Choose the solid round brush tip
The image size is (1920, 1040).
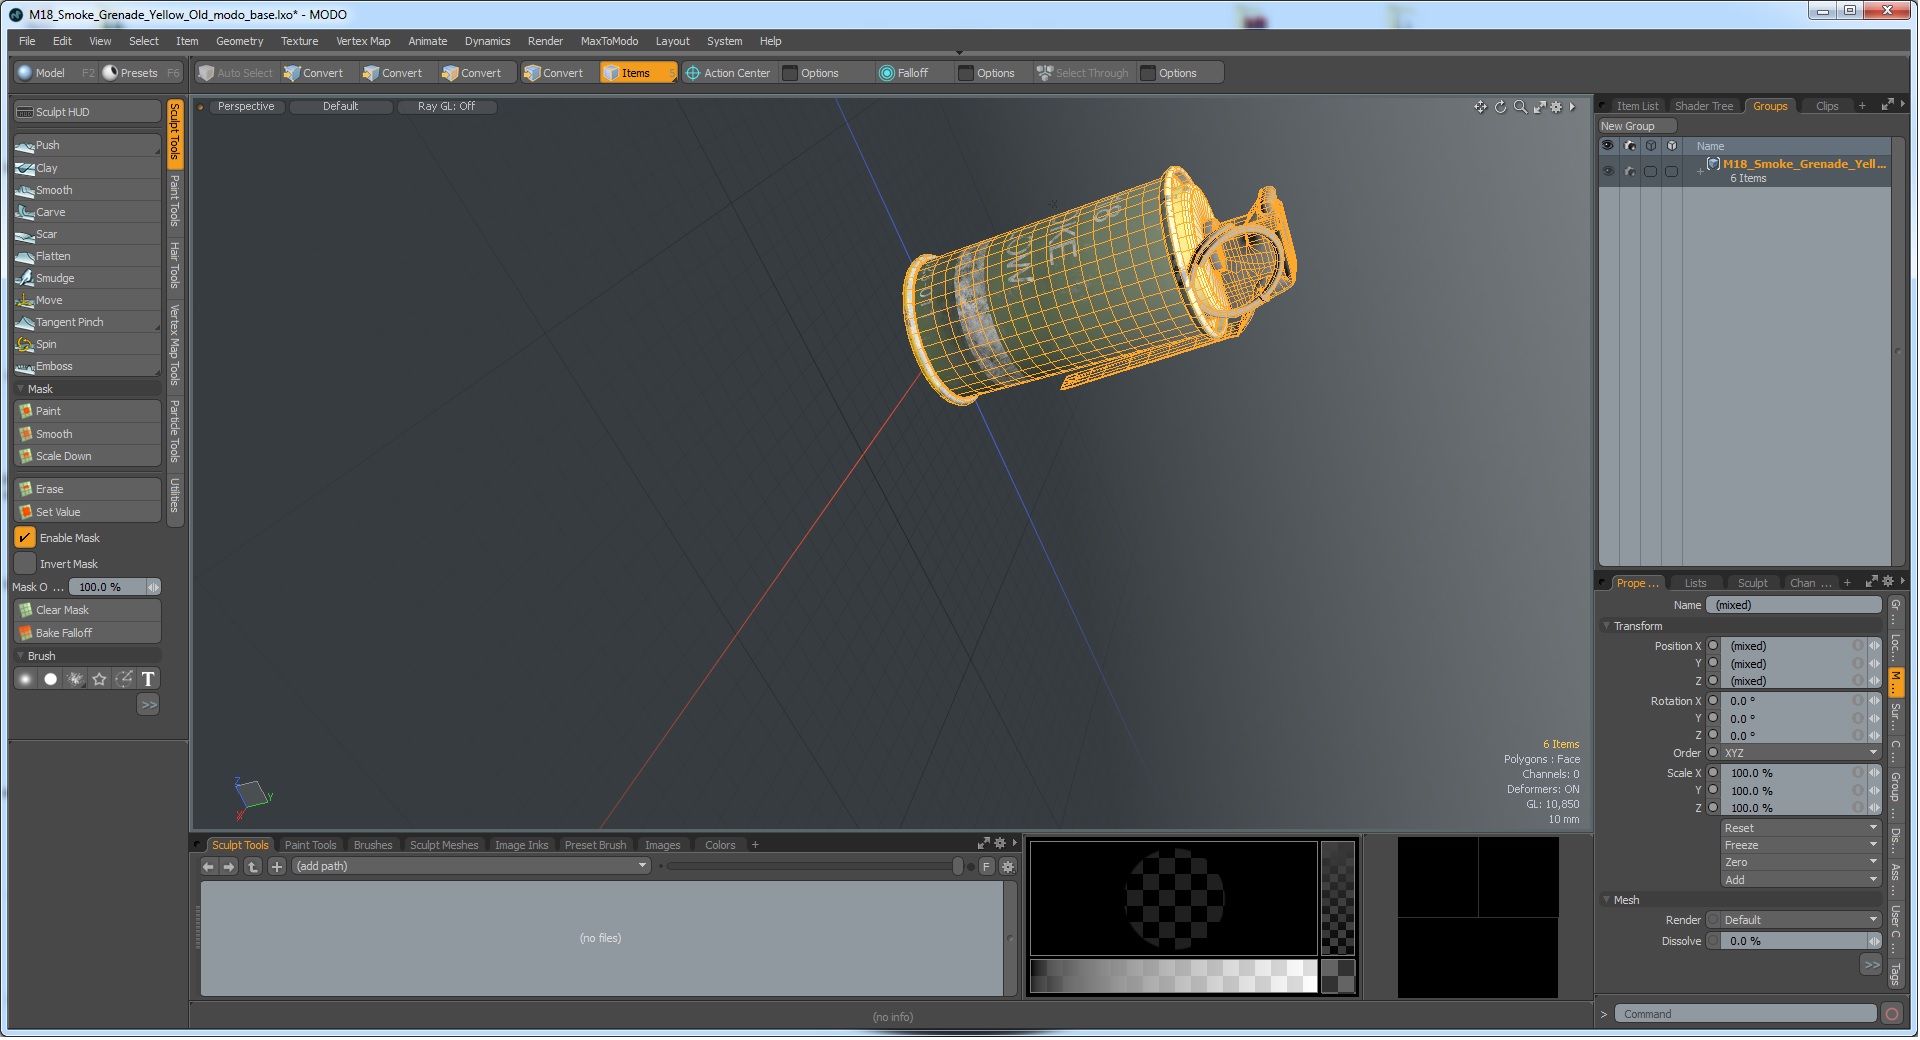pyautogui.click(x=51, y=680)
